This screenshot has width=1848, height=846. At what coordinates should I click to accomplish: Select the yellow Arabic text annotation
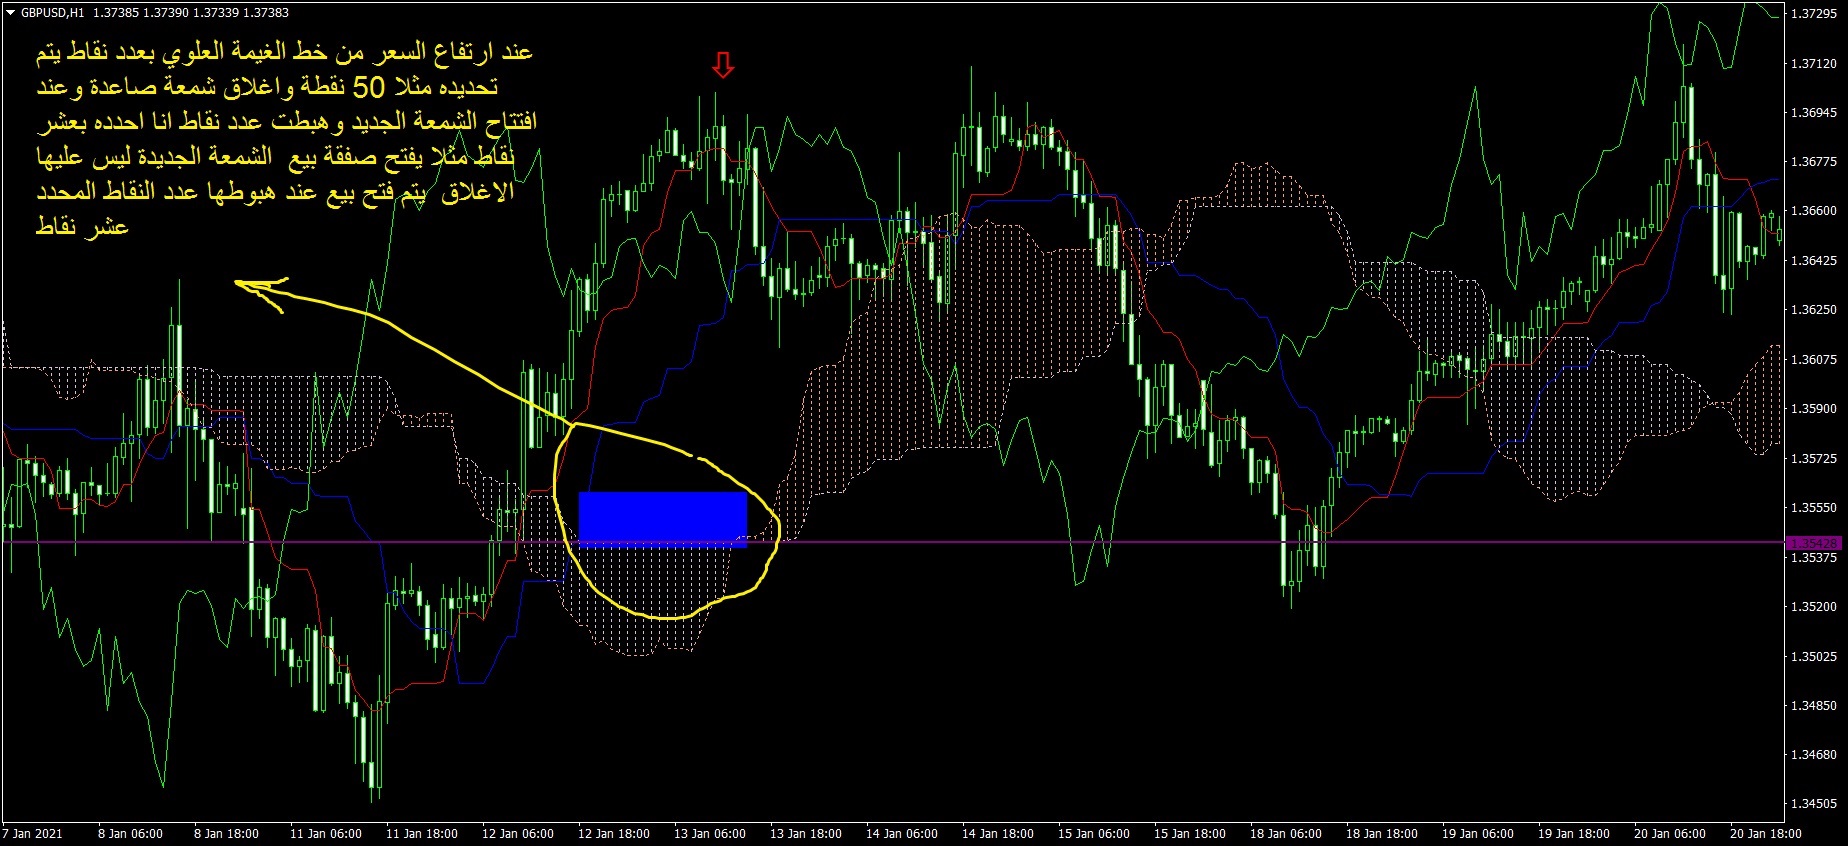tap(285, 138)
